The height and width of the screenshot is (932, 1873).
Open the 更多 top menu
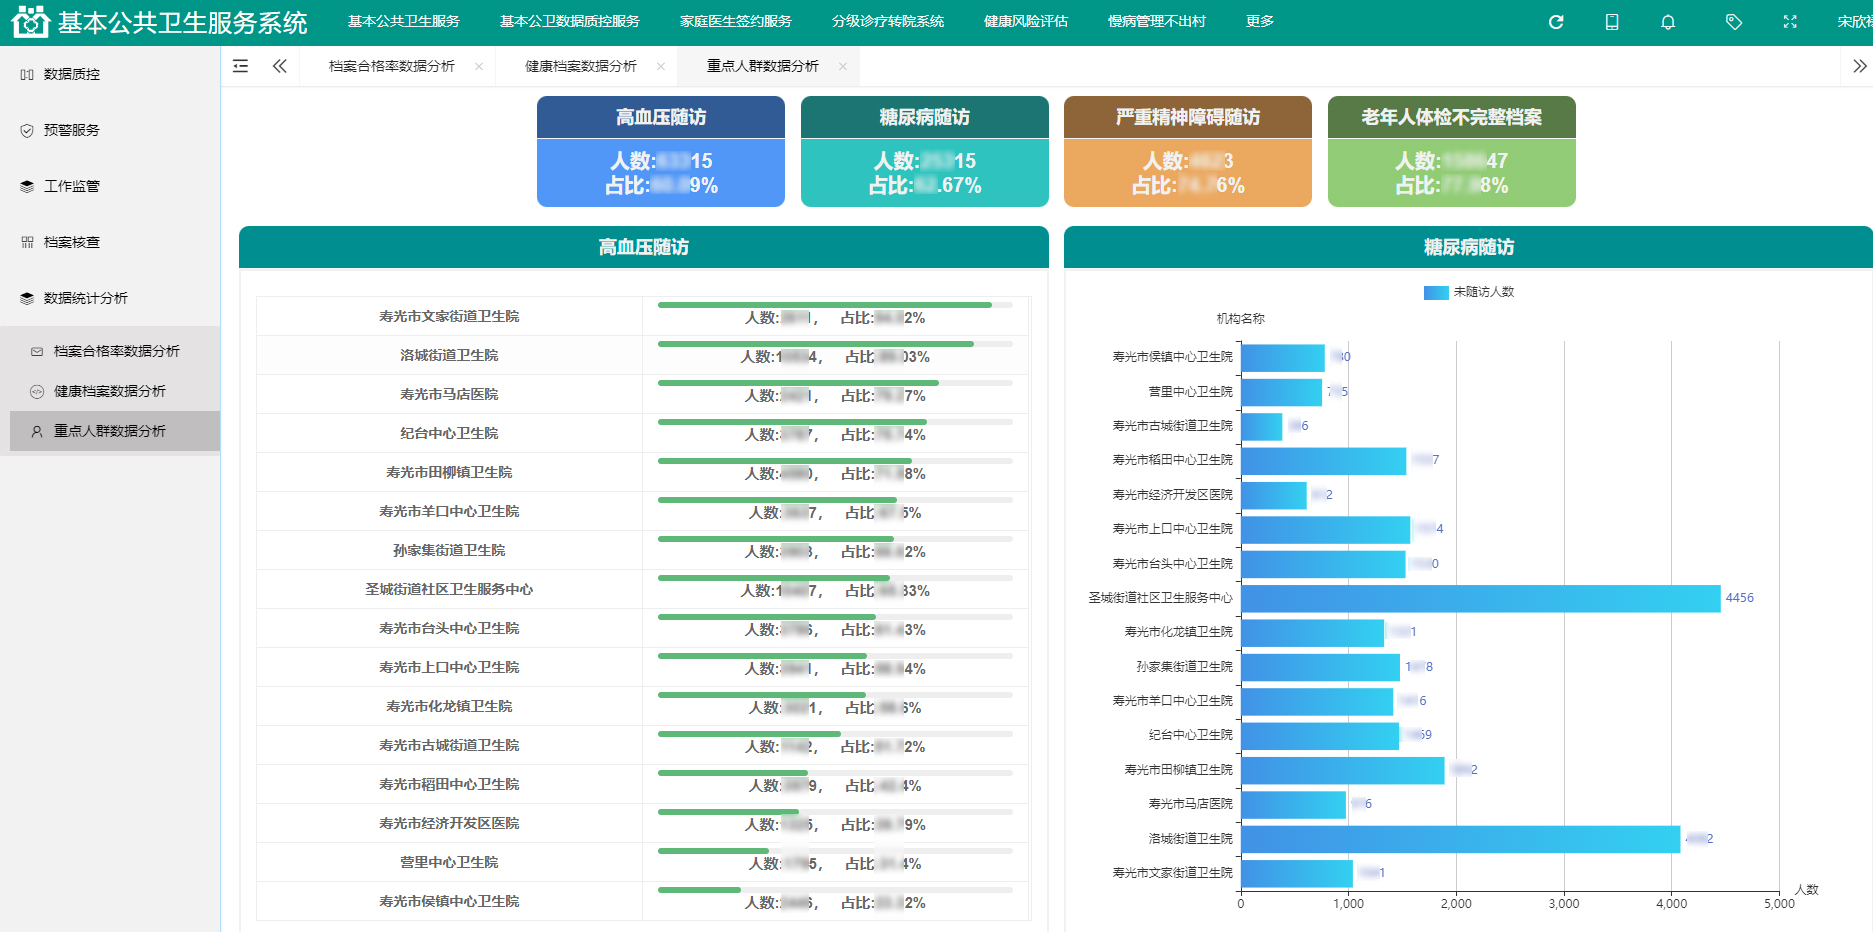(1259, 21)
